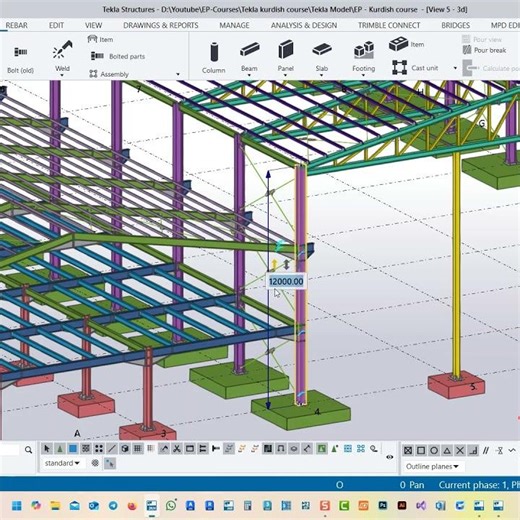Image resolution: width=520 pixels, height=520 pixels.
Task: Toggle the parallel-lines snap switch
Action: tap(486, 451)
